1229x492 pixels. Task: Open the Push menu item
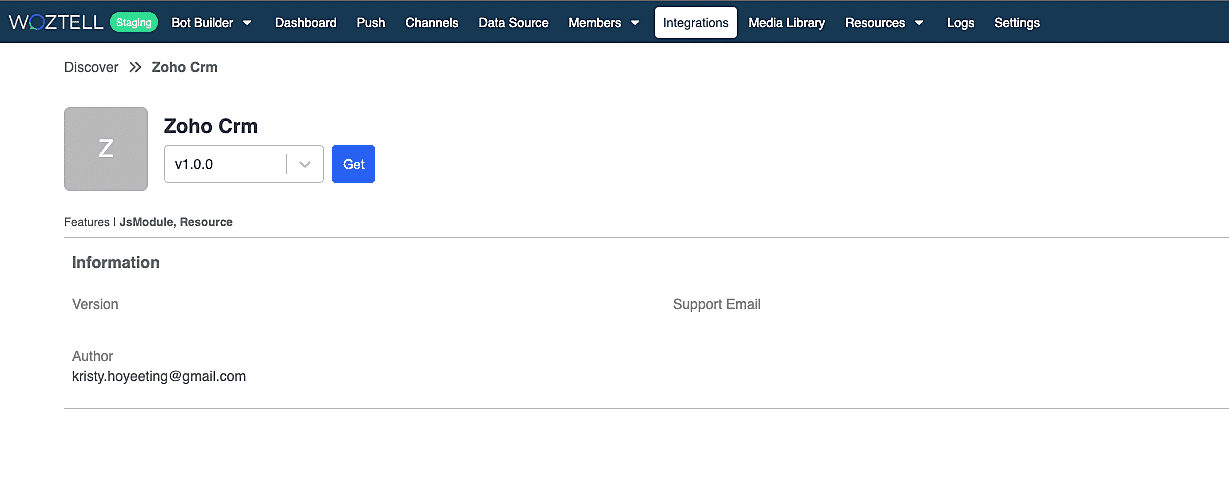pos(371,22)
